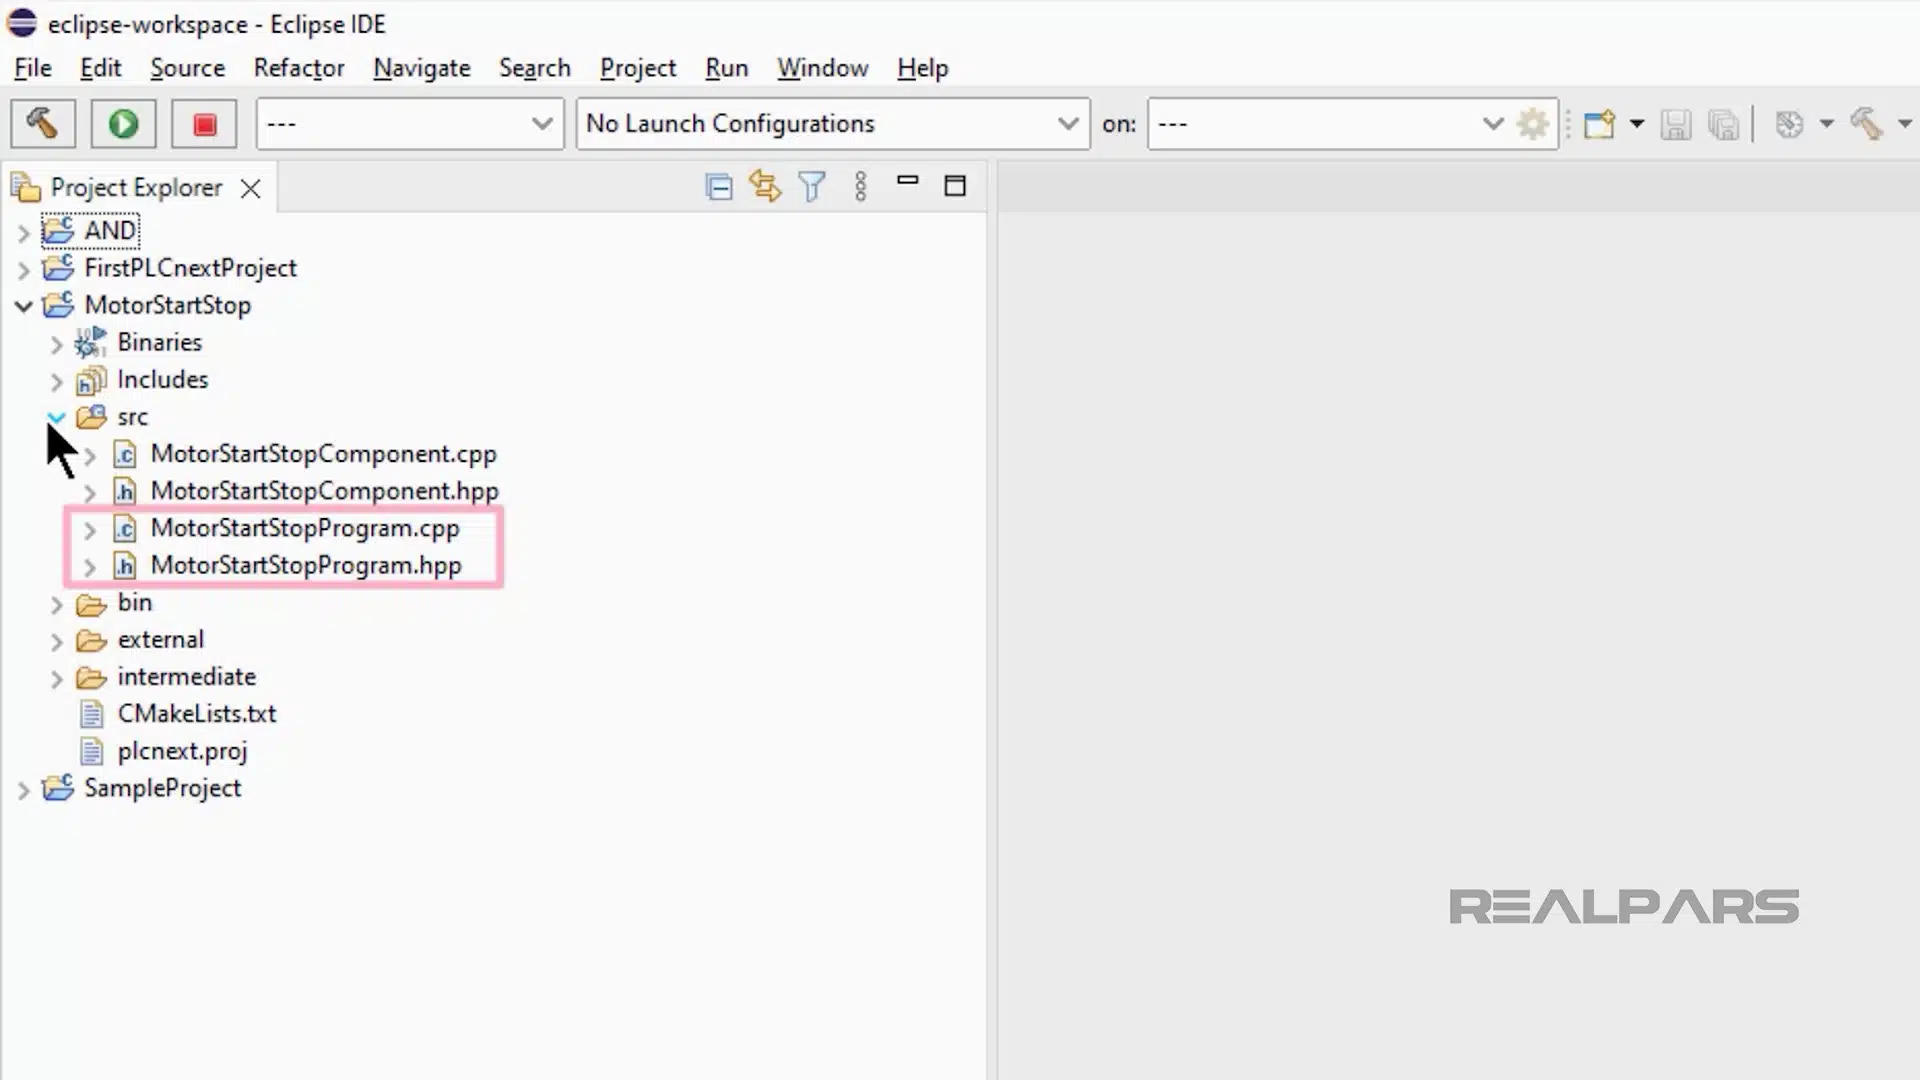This screenshot has height=1080, width=1920.
Task: Open the Navigate menu
Action: coord(421,68)
